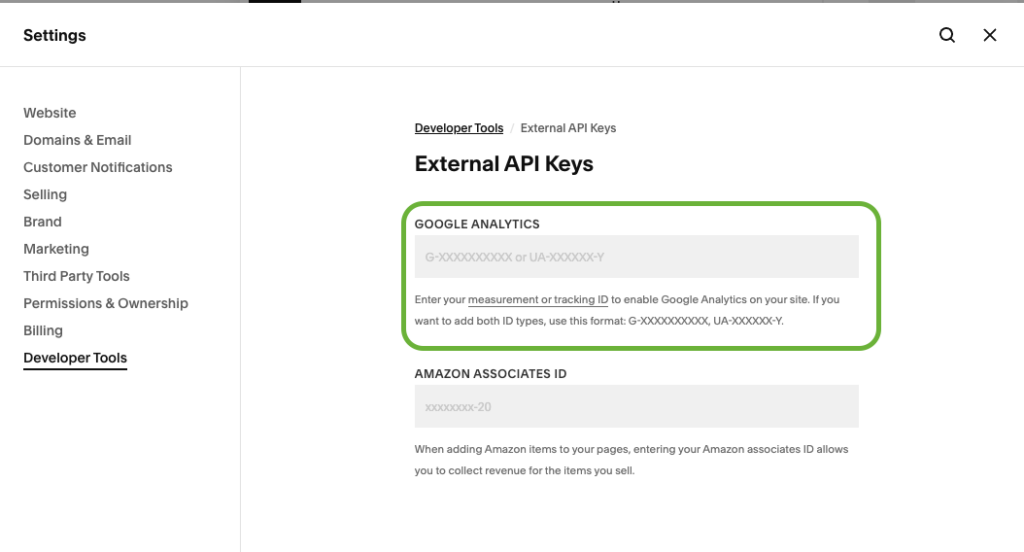The height and width of the screenshot is (552, 1024).
Task: Go to Permissions & Ownership
Action: pyautogui.click(x=106, y=304)
